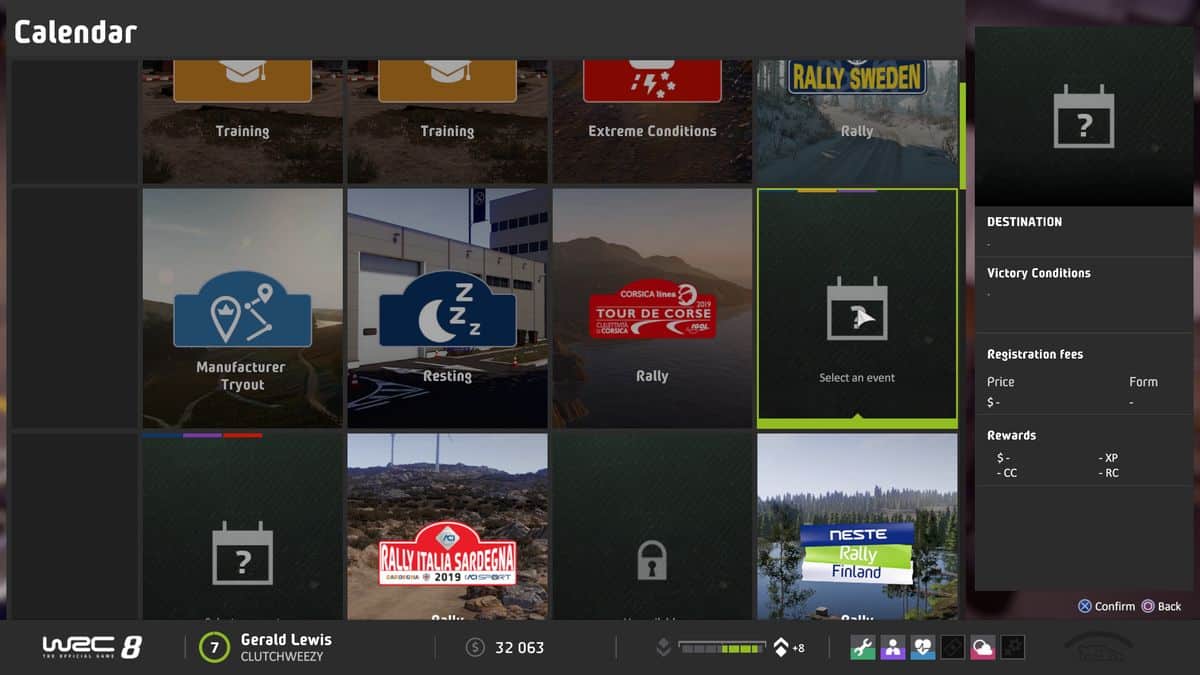Confirm the selected calendar event
Viewport: 1200px width, 675px height.
click(1106, 606)
